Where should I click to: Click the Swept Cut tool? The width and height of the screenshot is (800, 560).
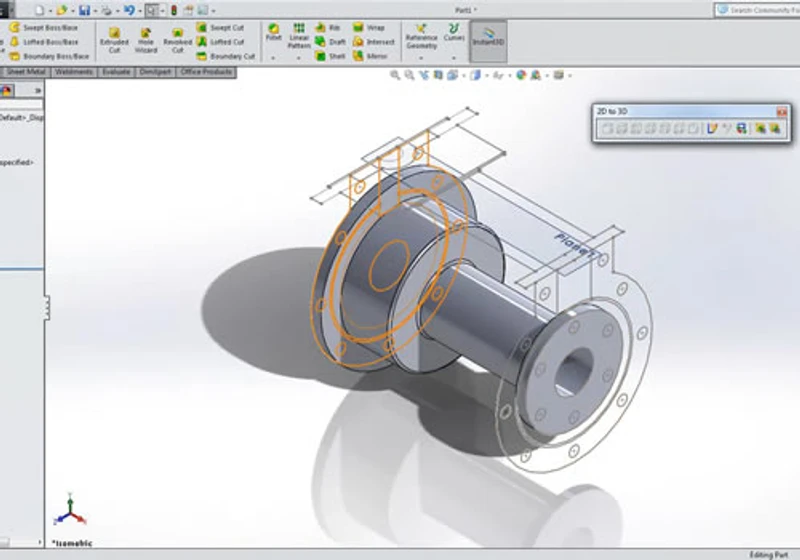[220, 28]
